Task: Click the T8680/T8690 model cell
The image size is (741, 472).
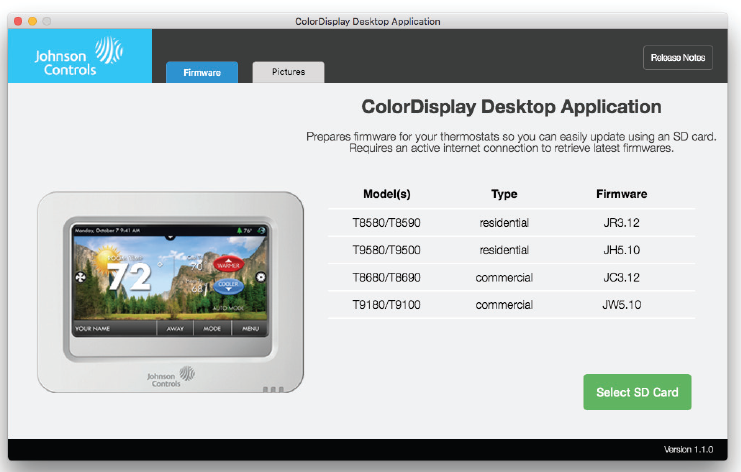Action: (x=386, y=277)
